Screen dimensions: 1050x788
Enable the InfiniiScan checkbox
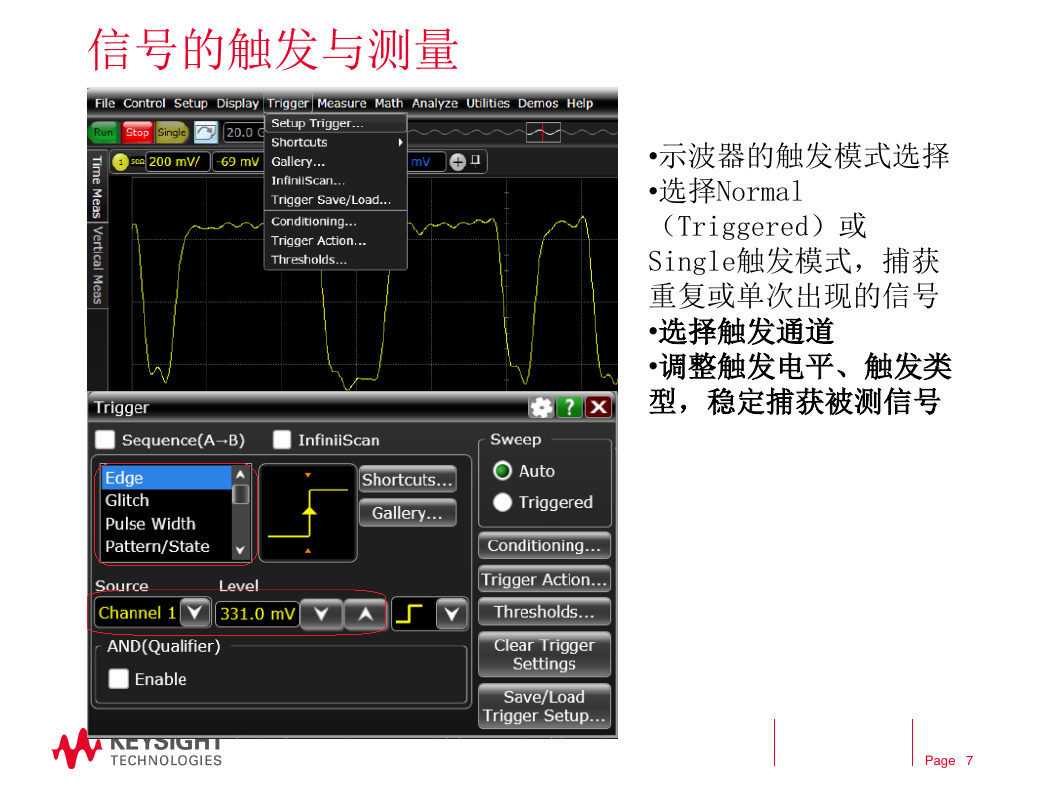[x=282, y=440]
